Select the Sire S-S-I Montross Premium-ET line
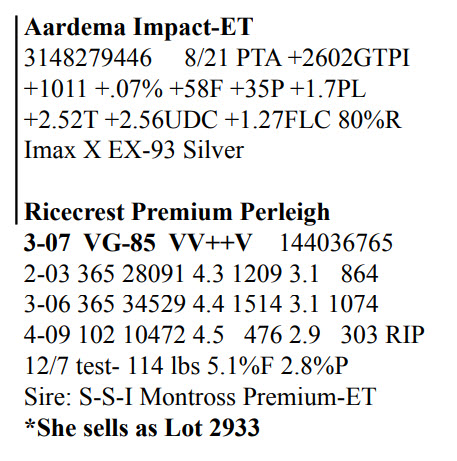The image size is (457, 461). point(200,397)
